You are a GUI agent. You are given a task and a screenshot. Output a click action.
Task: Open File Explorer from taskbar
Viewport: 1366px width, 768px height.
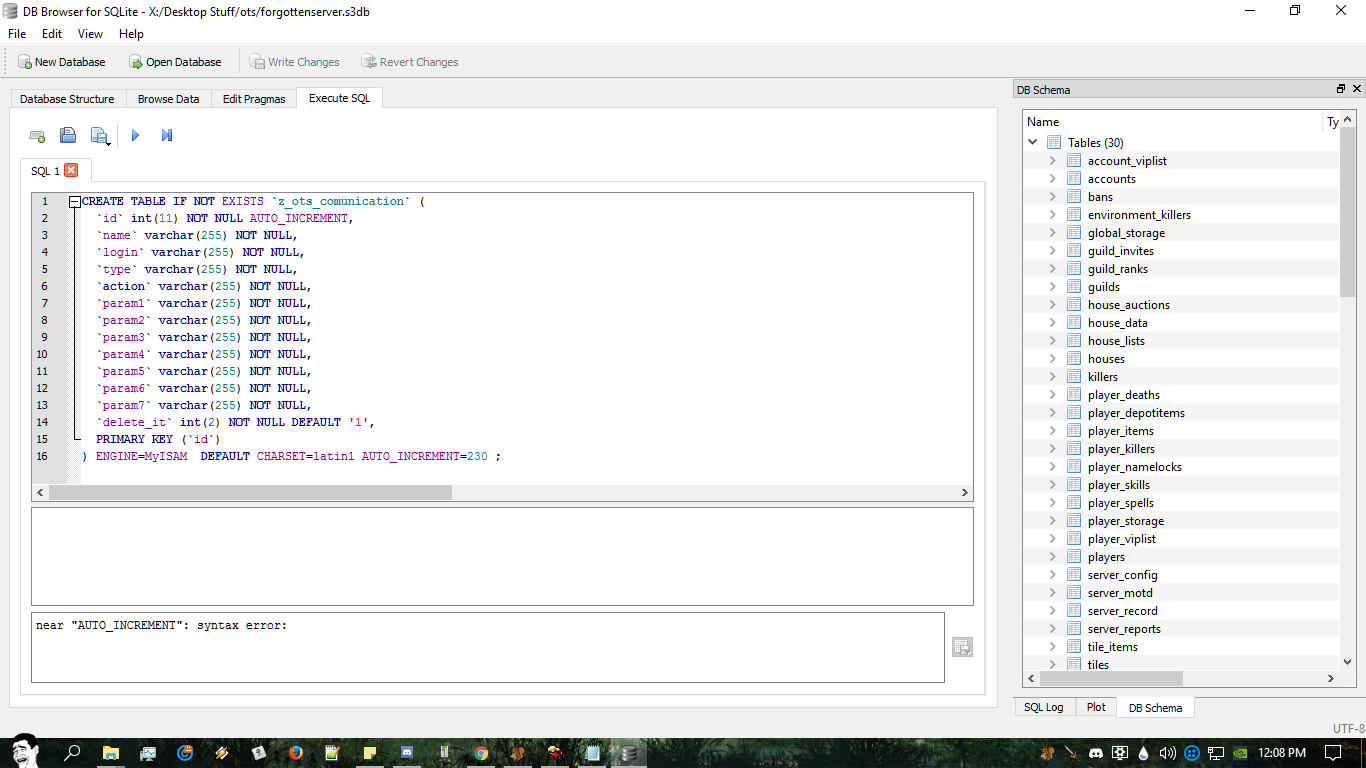pyautogui.click(x=111, y=753)
